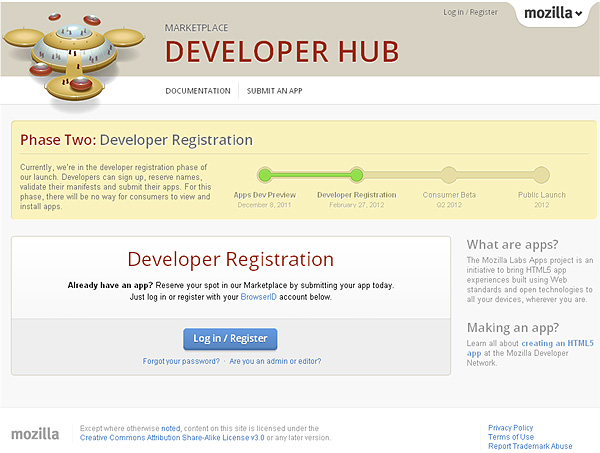The image size is (600, 453).
Task: Click the red 'Developer Registration' panel heading
Action: 230,259
